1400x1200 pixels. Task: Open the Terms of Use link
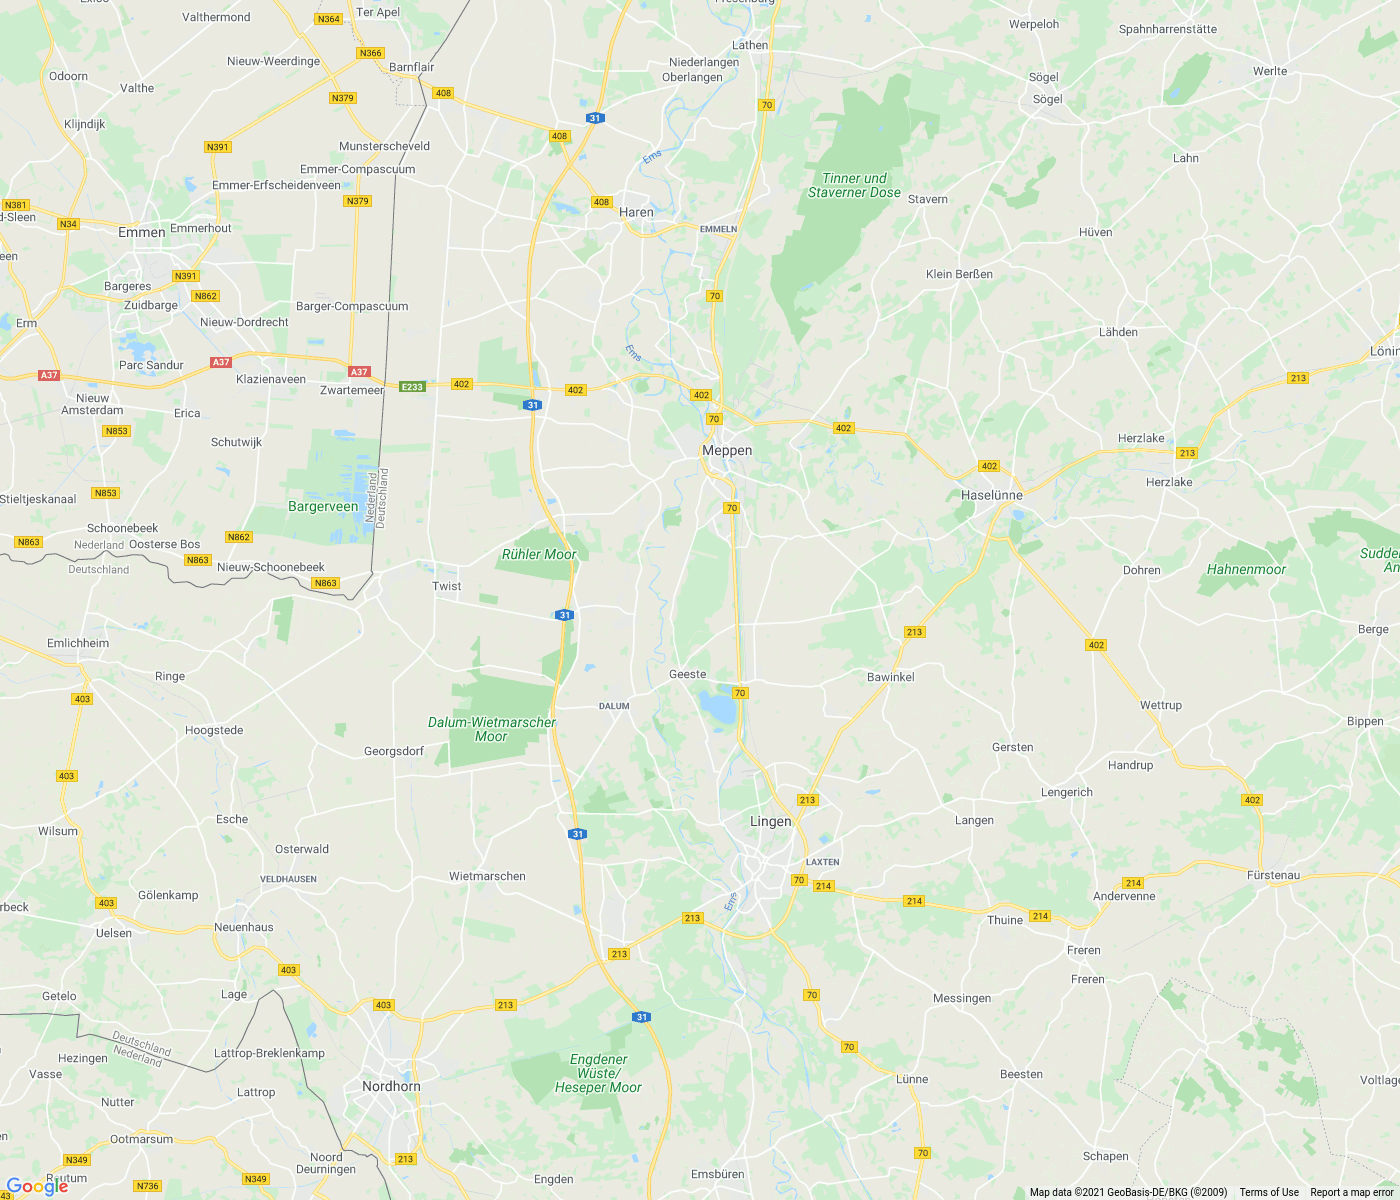1269,1192
